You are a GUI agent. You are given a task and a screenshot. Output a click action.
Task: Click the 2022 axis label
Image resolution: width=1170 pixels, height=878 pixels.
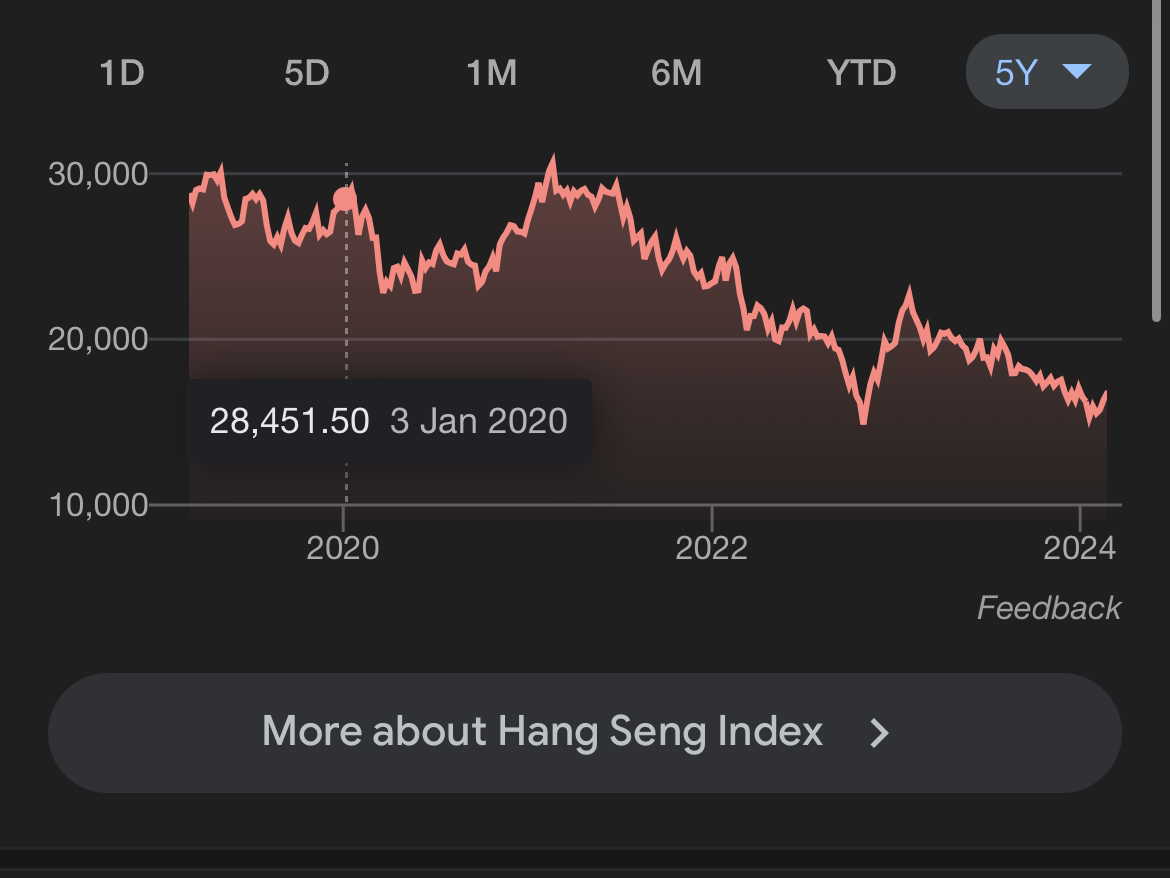(x=711, y=548)
